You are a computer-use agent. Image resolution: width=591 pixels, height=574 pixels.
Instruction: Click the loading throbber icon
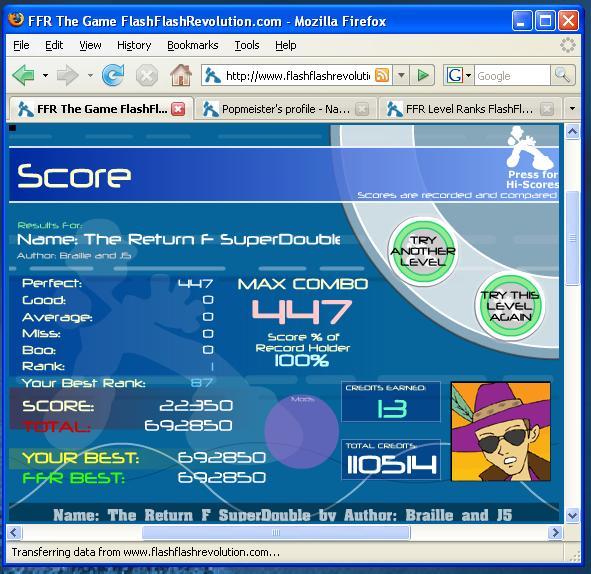click(x=568, y=45)
